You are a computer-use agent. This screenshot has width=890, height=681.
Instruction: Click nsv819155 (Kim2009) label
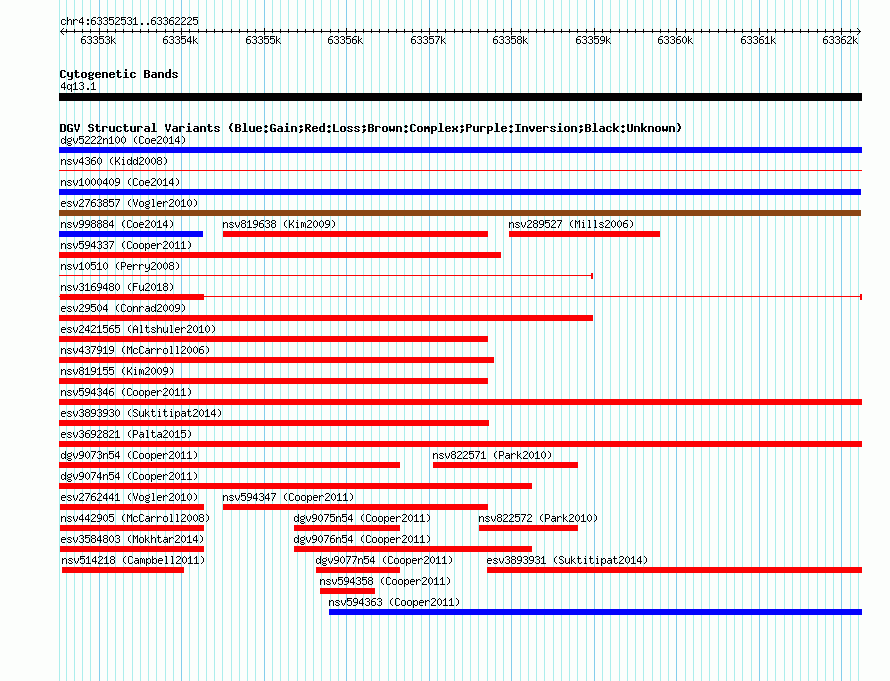(x=117, y=371)
